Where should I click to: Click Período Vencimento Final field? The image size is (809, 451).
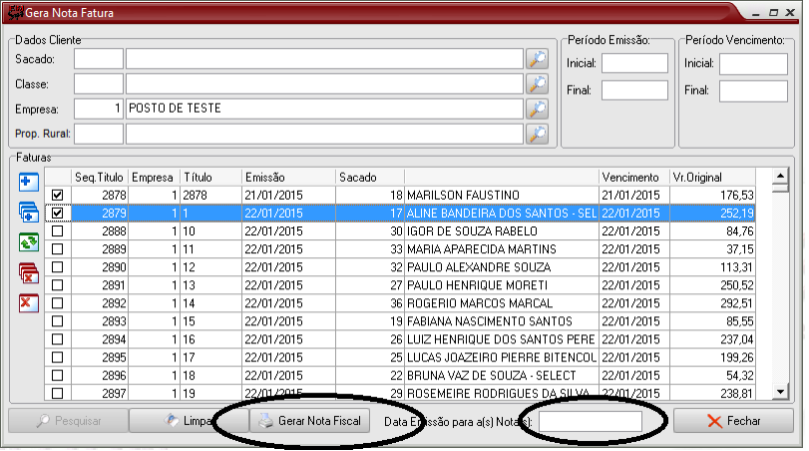tap(753, 91)
